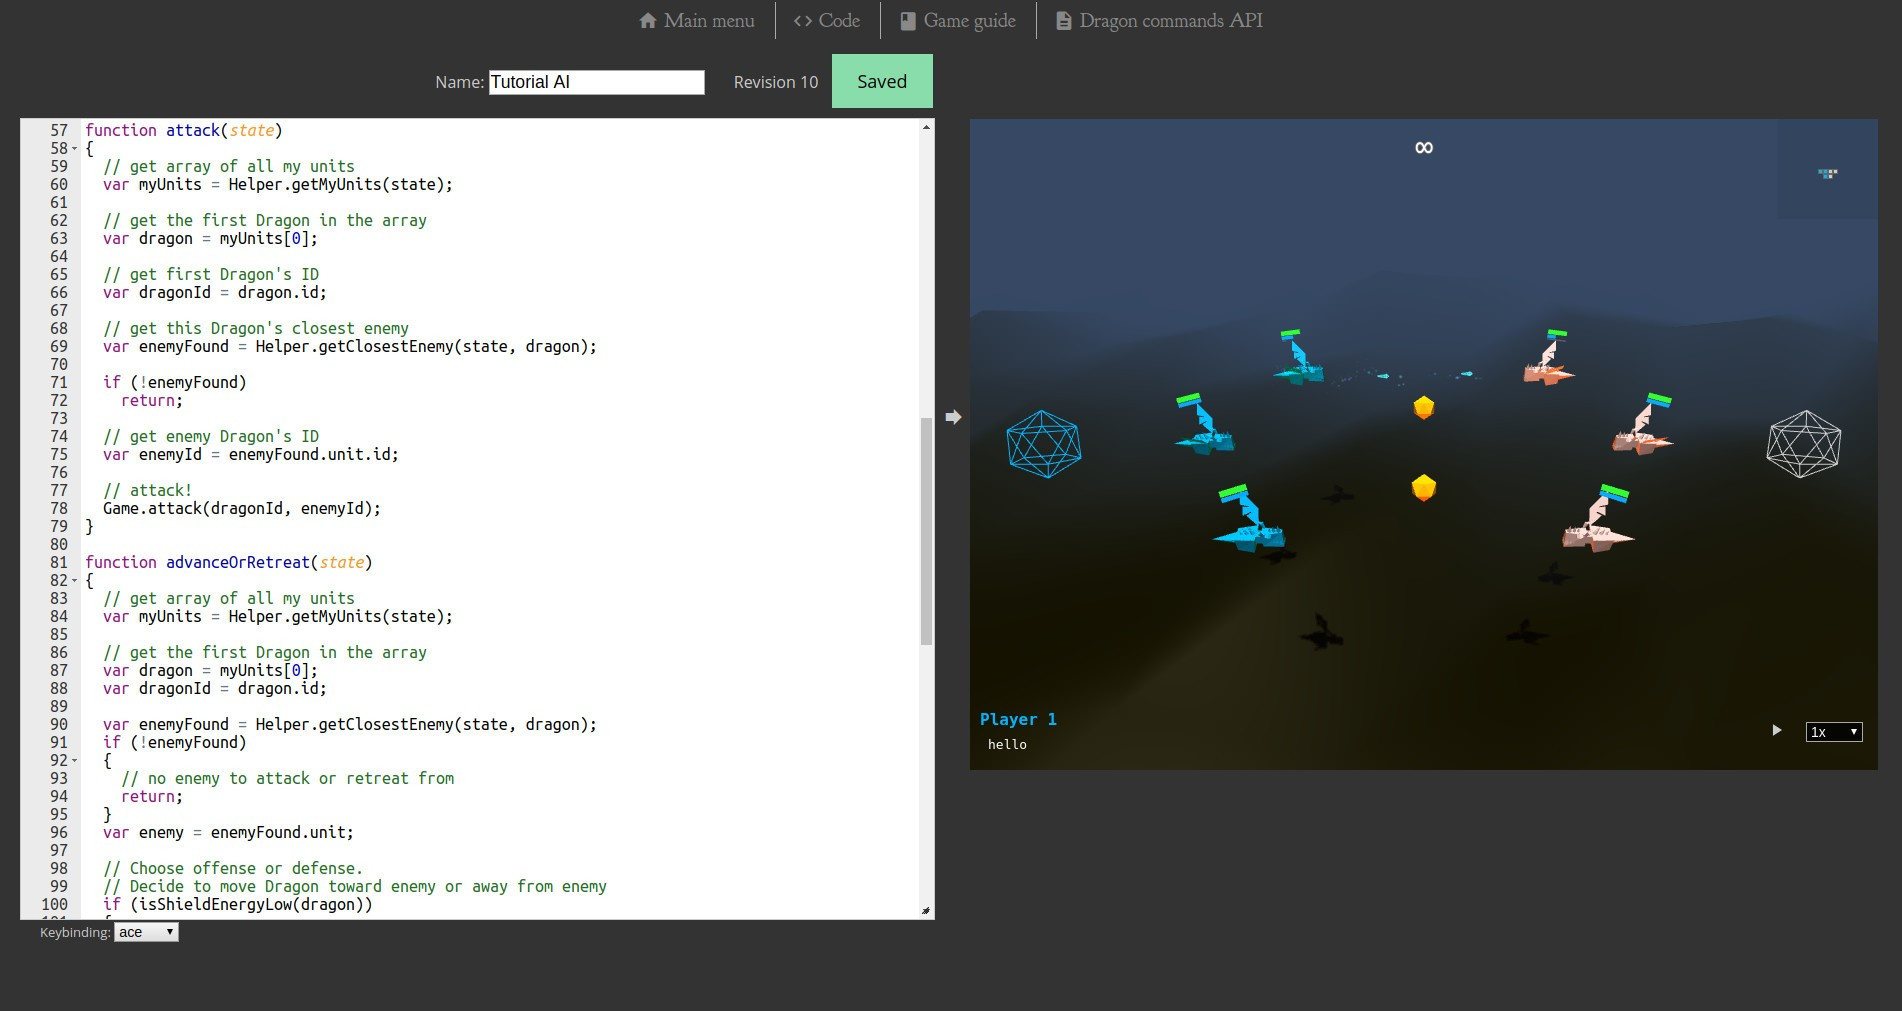This screenshot has width=1902, height=1011.
Task: Select the middle blue dragon
Action: pyautogui.click(x=1205, y=430)
